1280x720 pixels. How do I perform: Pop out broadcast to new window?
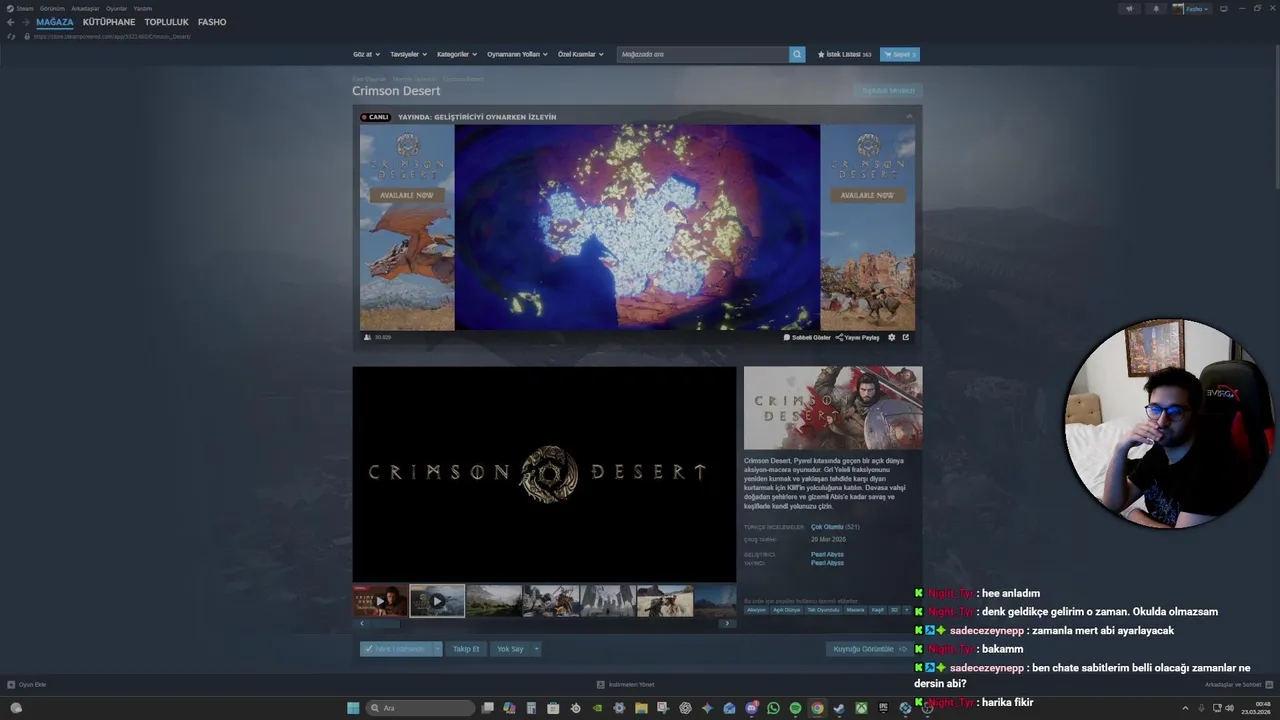(x=906, y=337)
